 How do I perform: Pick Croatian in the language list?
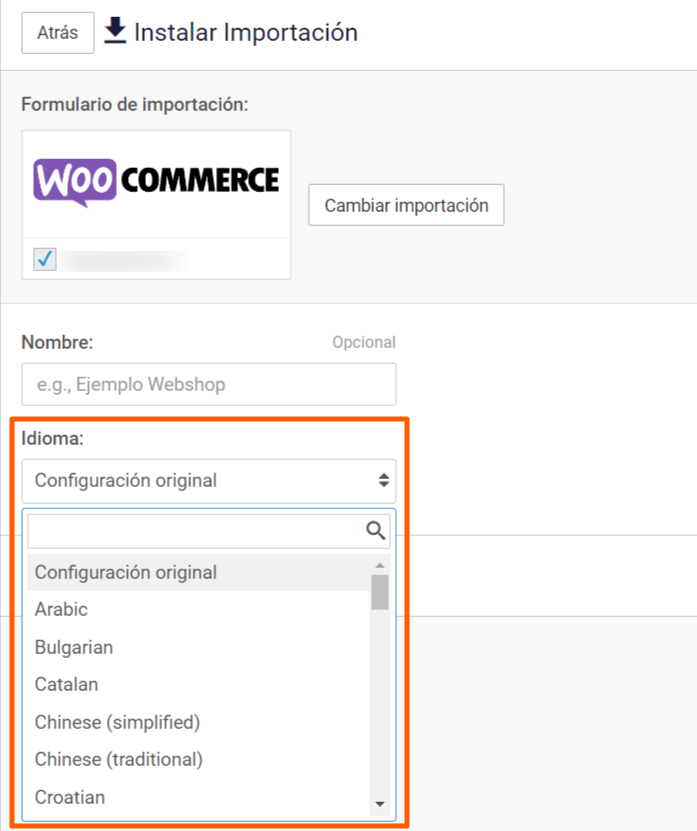(x=199, y=797)
